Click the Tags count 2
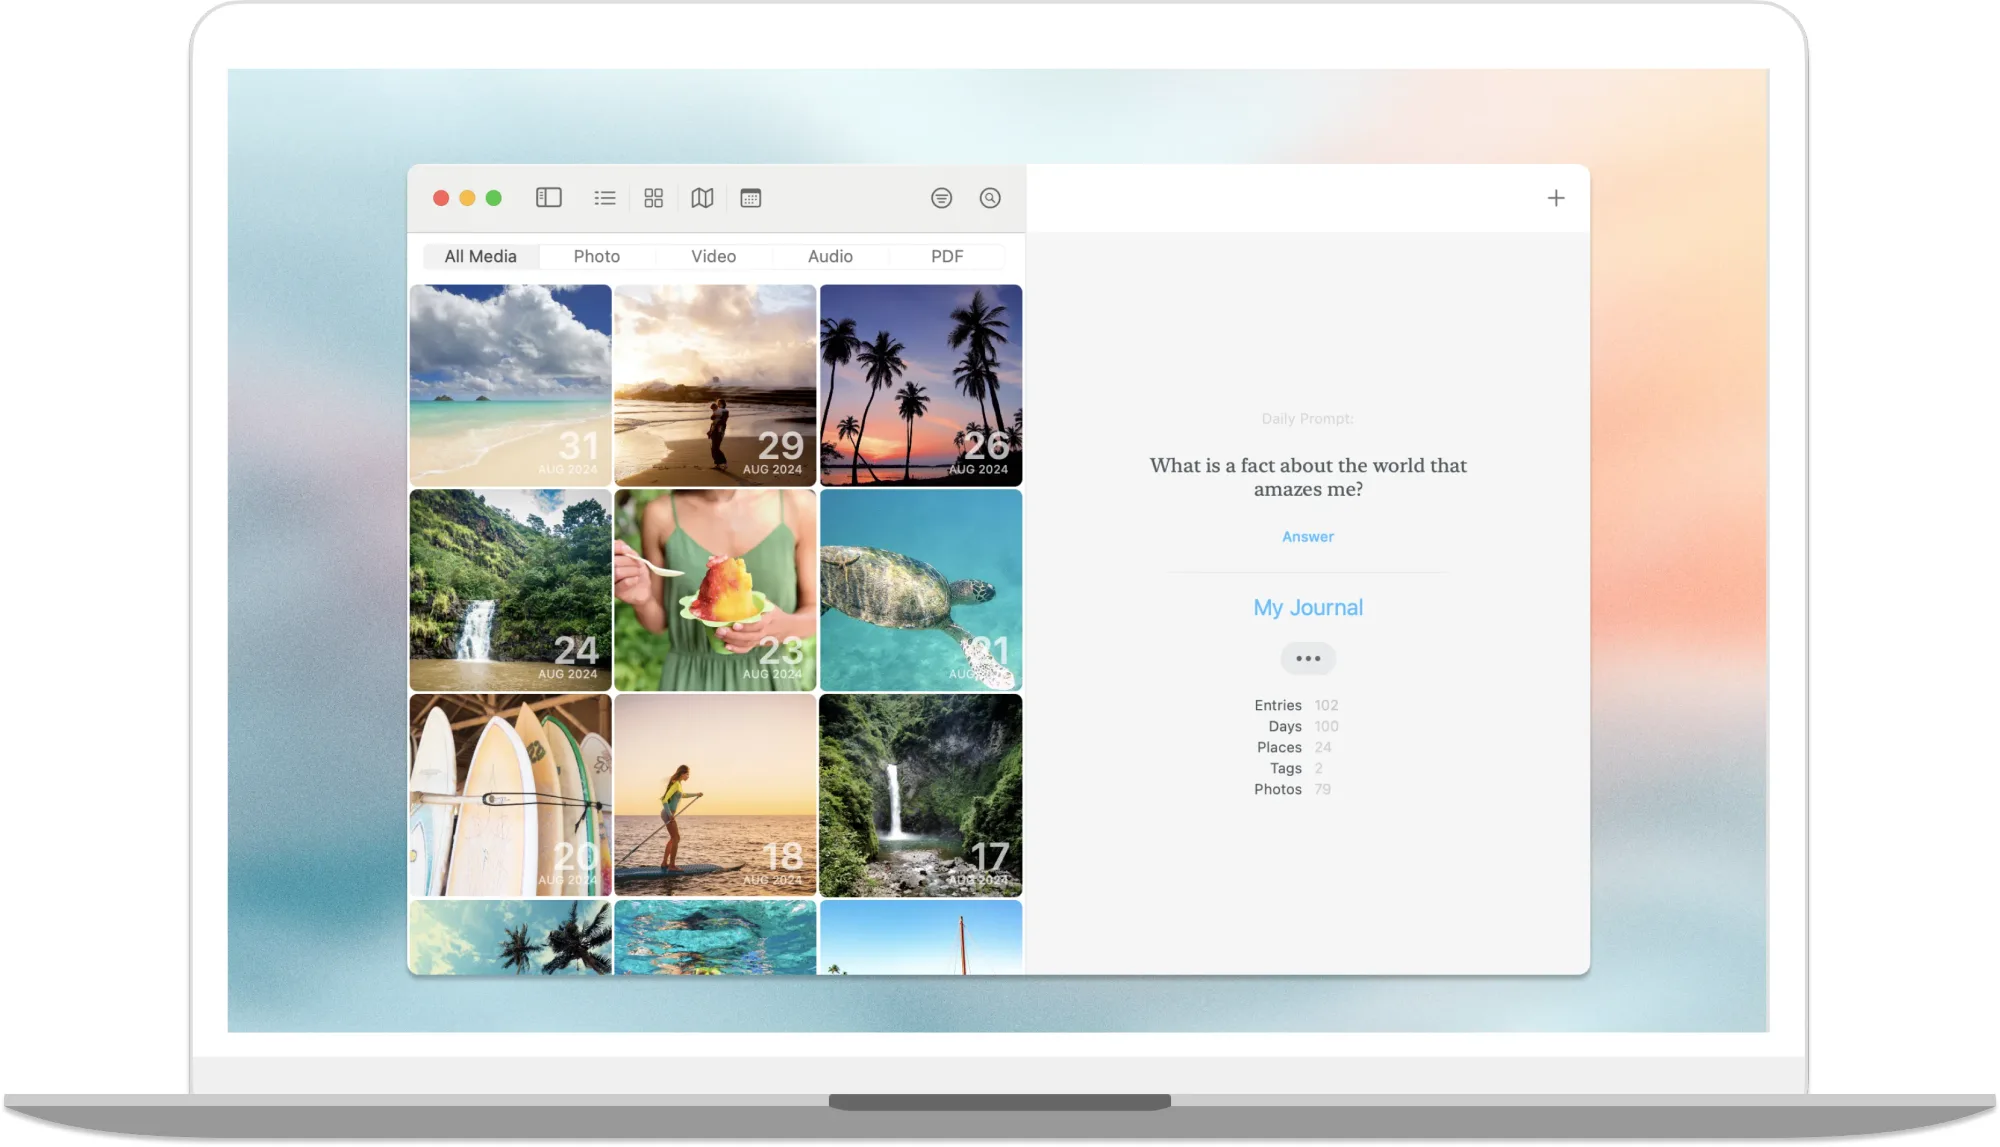Screen dimensions: 2000x1147 coord(1319,768)
